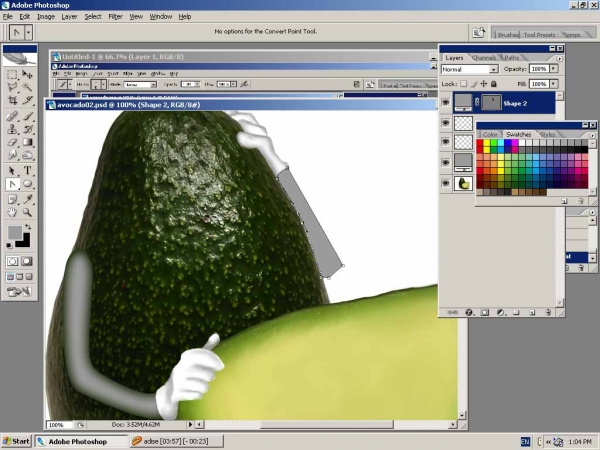Open the Filter menu
This screenshot has height=450, width=600.
(x=115, y=16)
